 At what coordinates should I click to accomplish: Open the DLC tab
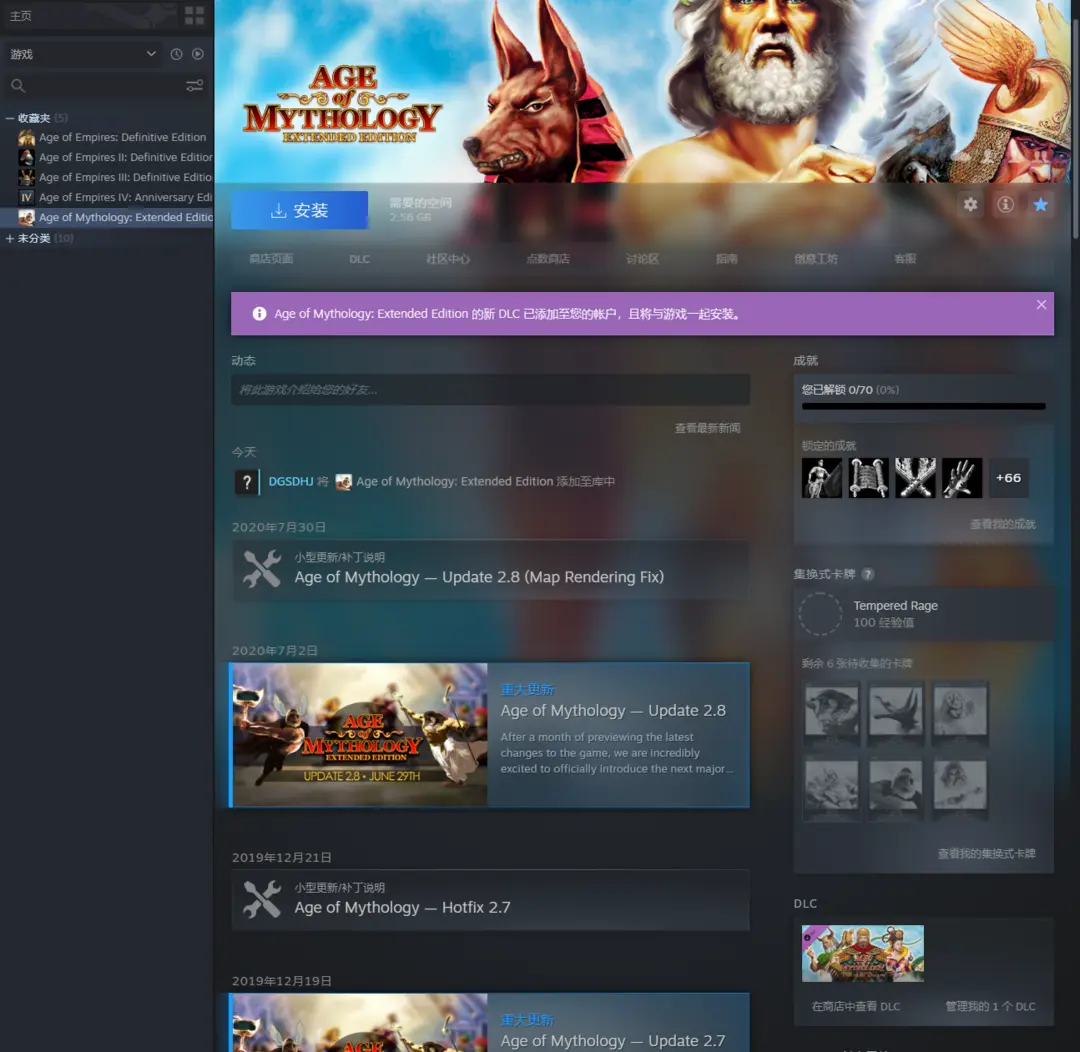tap(359, 259)
